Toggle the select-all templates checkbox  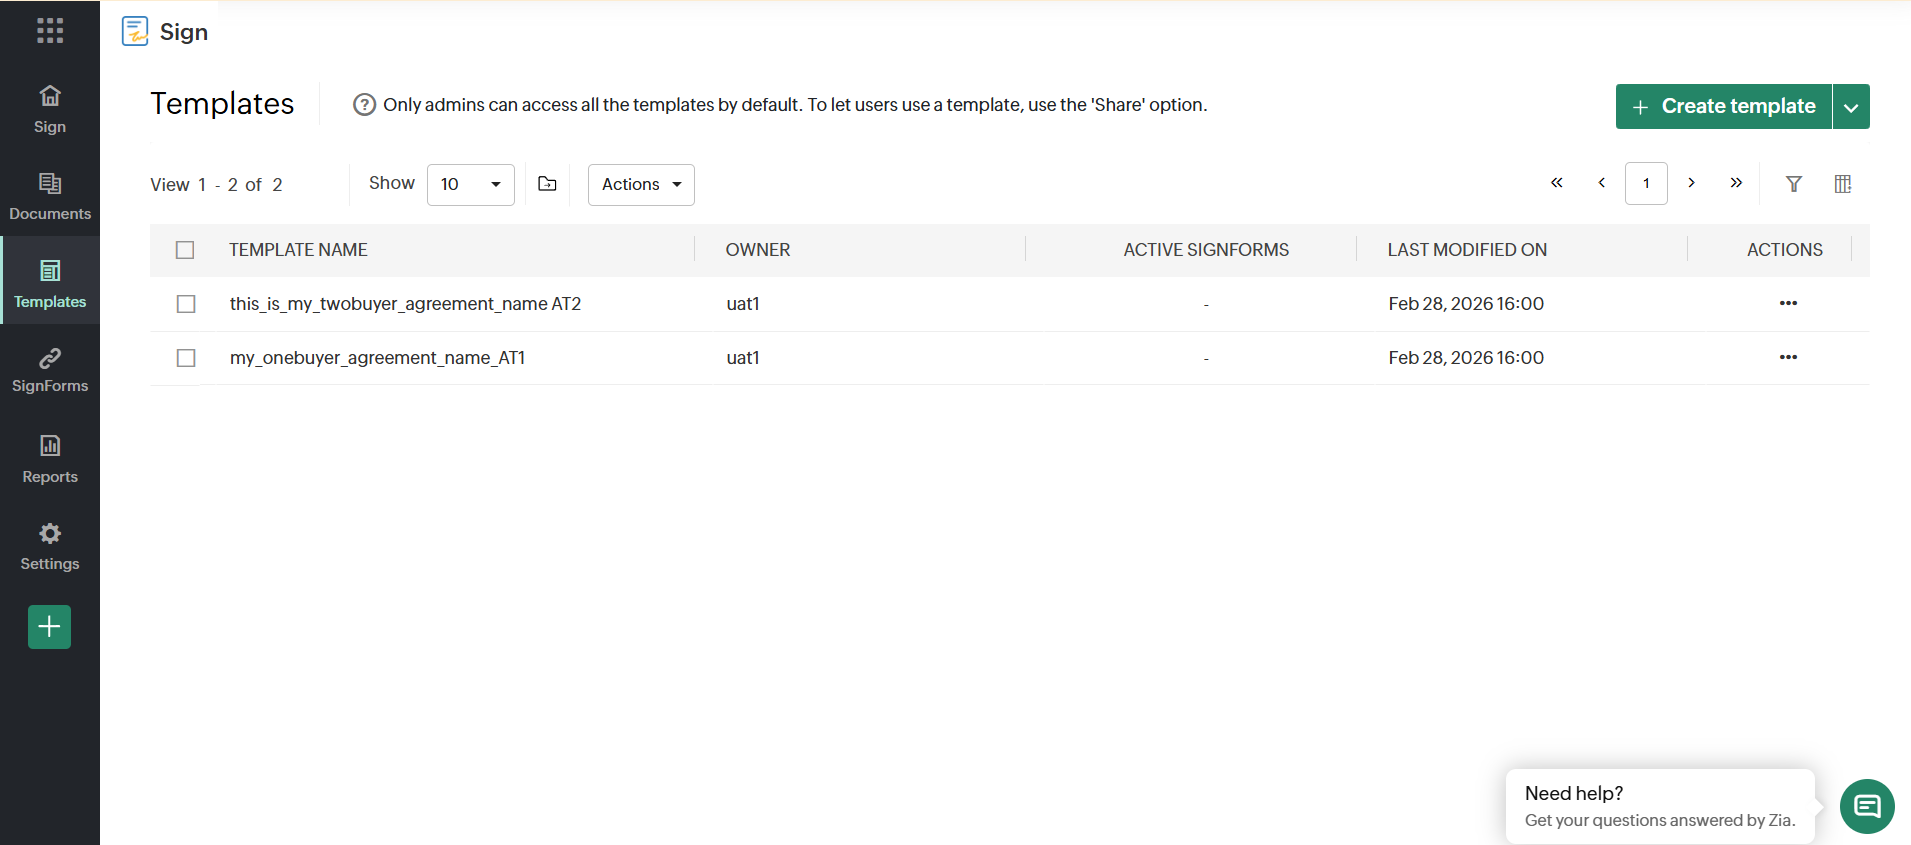[185, 250]
